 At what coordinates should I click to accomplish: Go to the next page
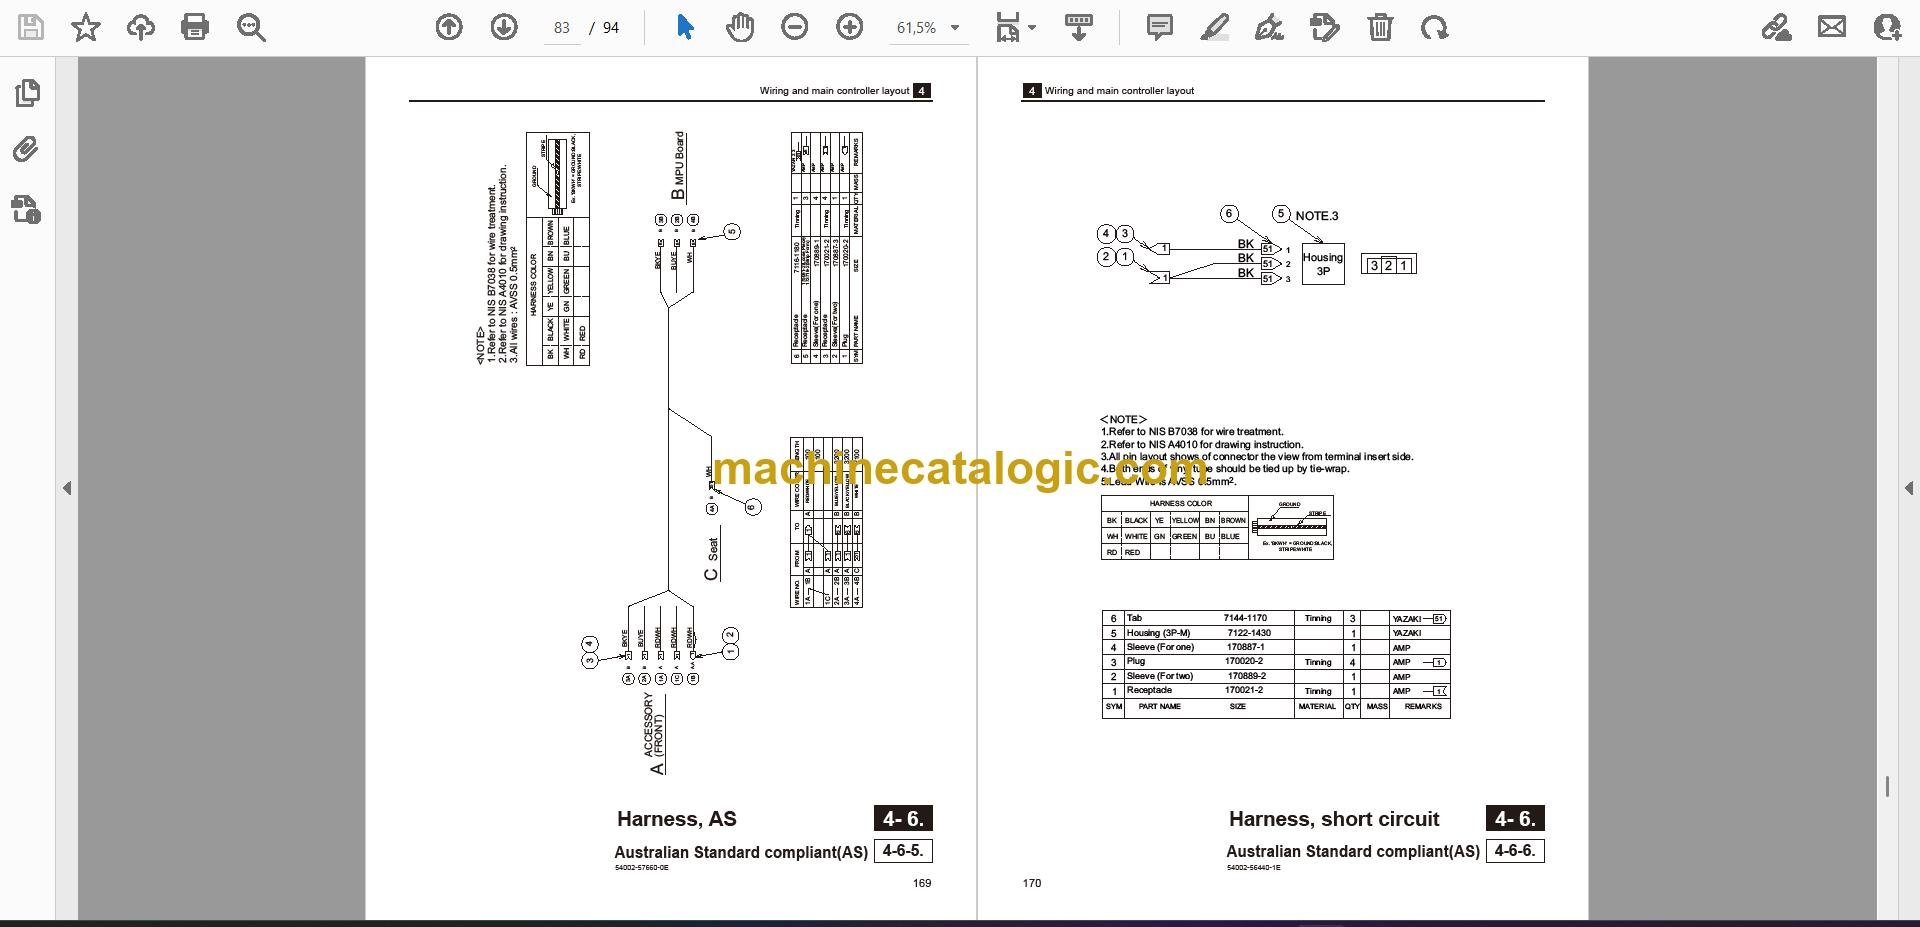point(504,27)
